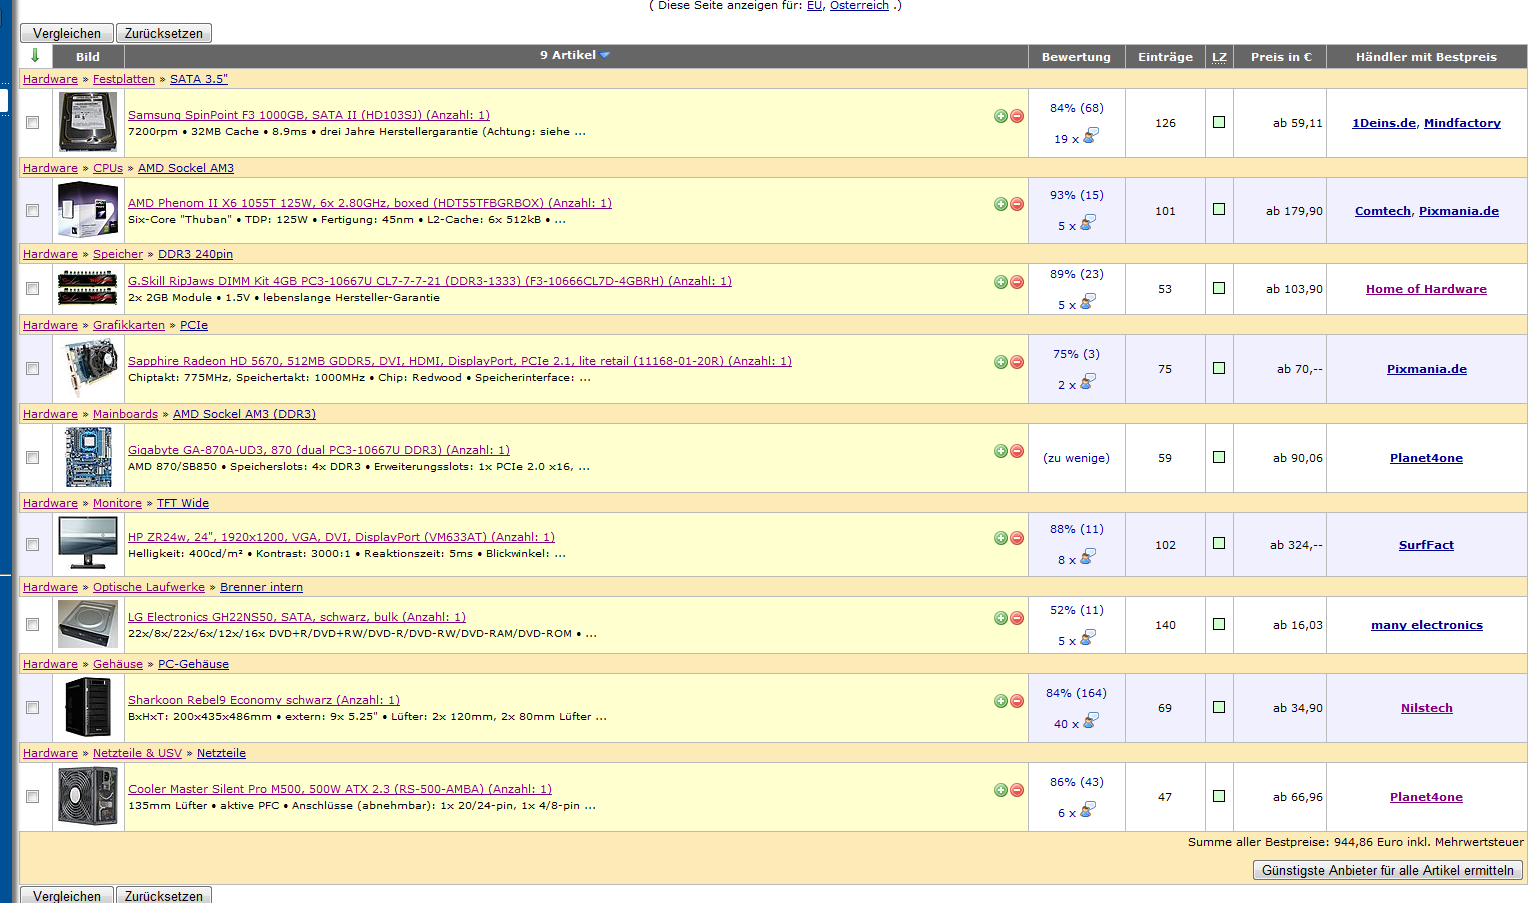Open Home of Hardware dealer link
Image resolution: width=1539 pixels, height=903 pixels.
(x=1426, y=289)
